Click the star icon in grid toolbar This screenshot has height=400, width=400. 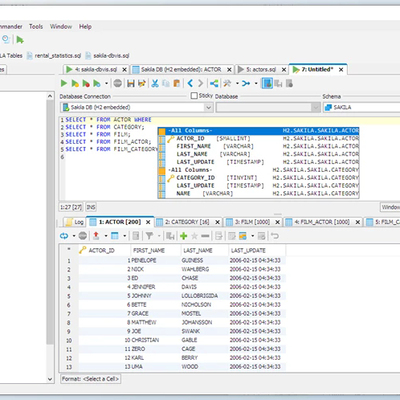(194, 236)
